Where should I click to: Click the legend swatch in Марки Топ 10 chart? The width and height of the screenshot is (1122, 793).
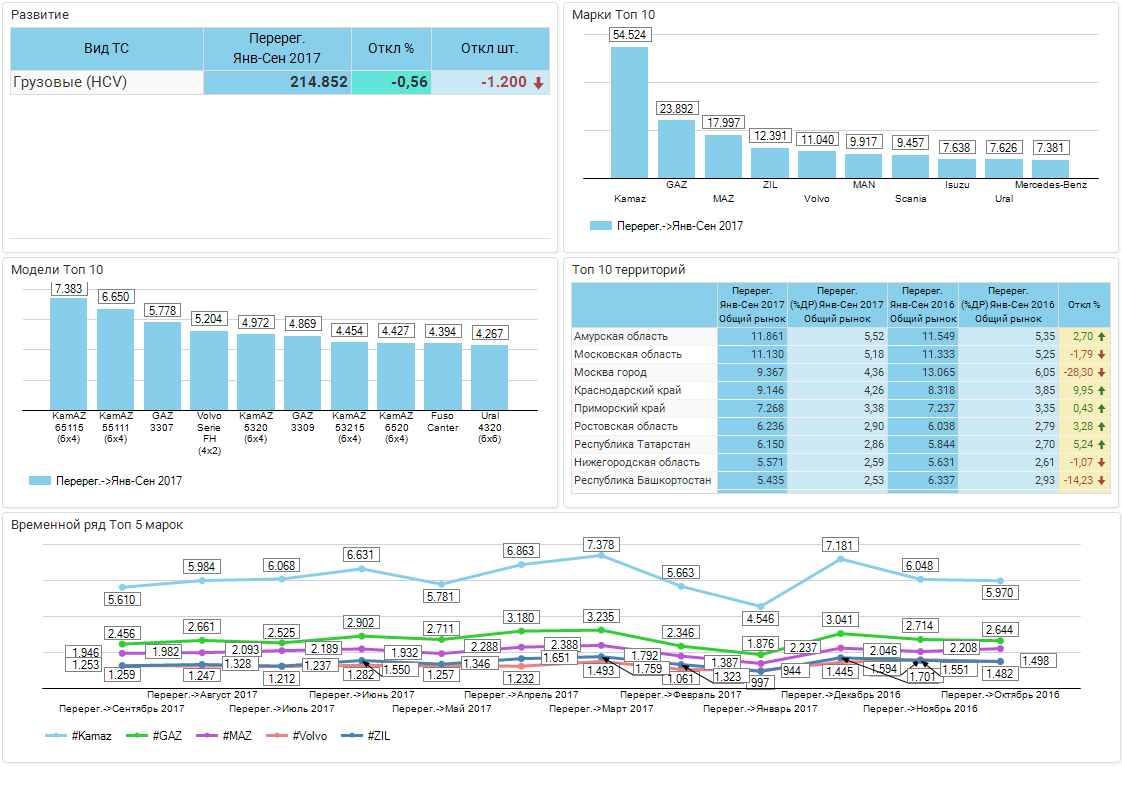[x=600, y=225]
